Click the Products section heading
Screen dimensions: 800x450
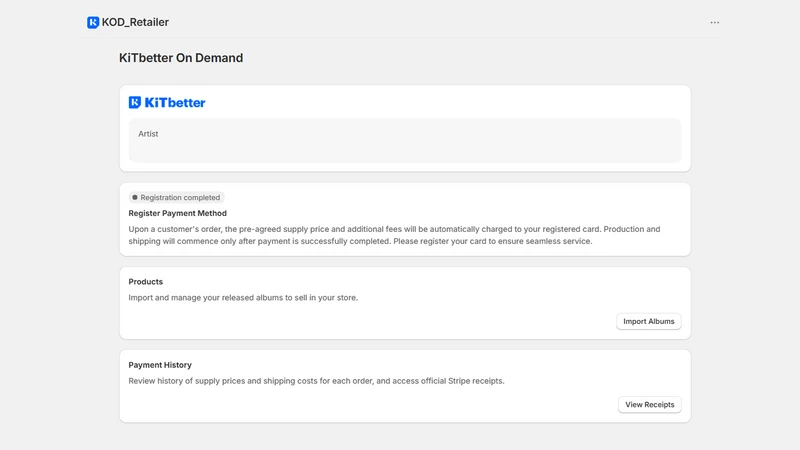click(x=145, y=282)
